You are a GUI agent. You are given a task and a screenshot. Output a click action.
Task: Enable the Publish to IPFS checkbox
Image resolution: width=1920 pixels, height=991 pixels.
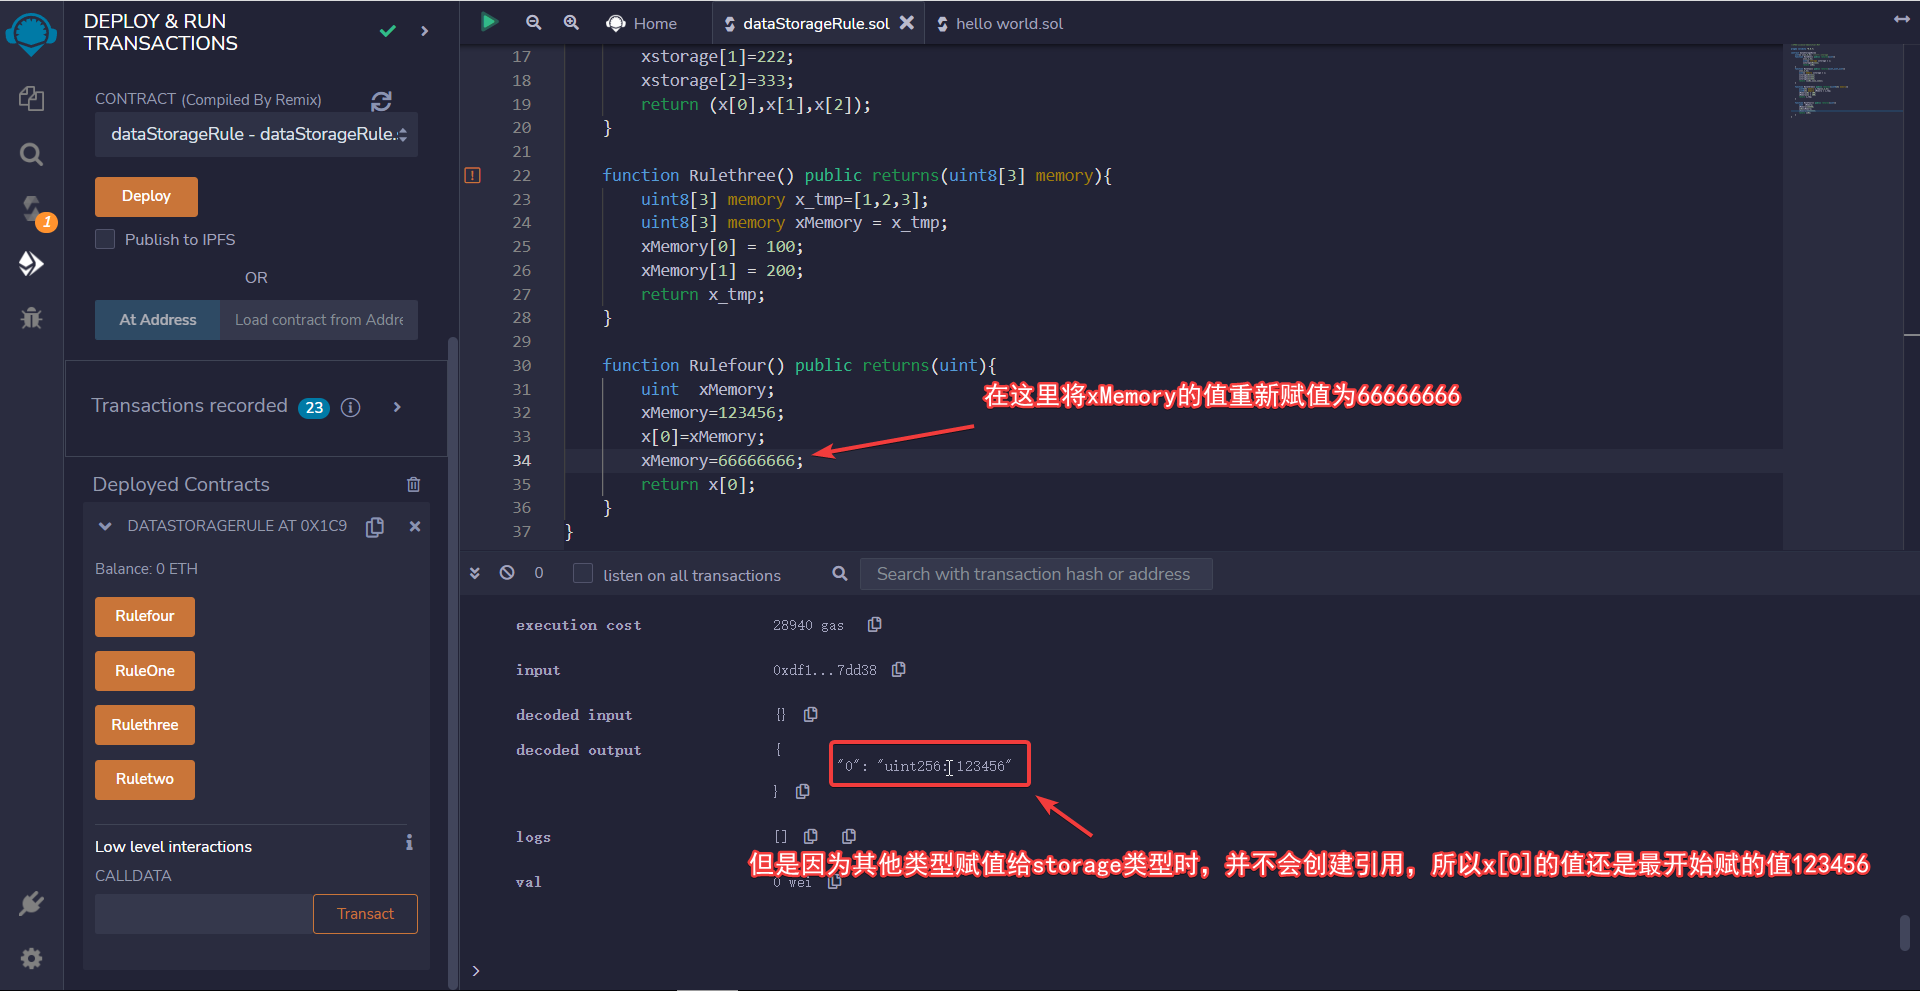point(105,239)
